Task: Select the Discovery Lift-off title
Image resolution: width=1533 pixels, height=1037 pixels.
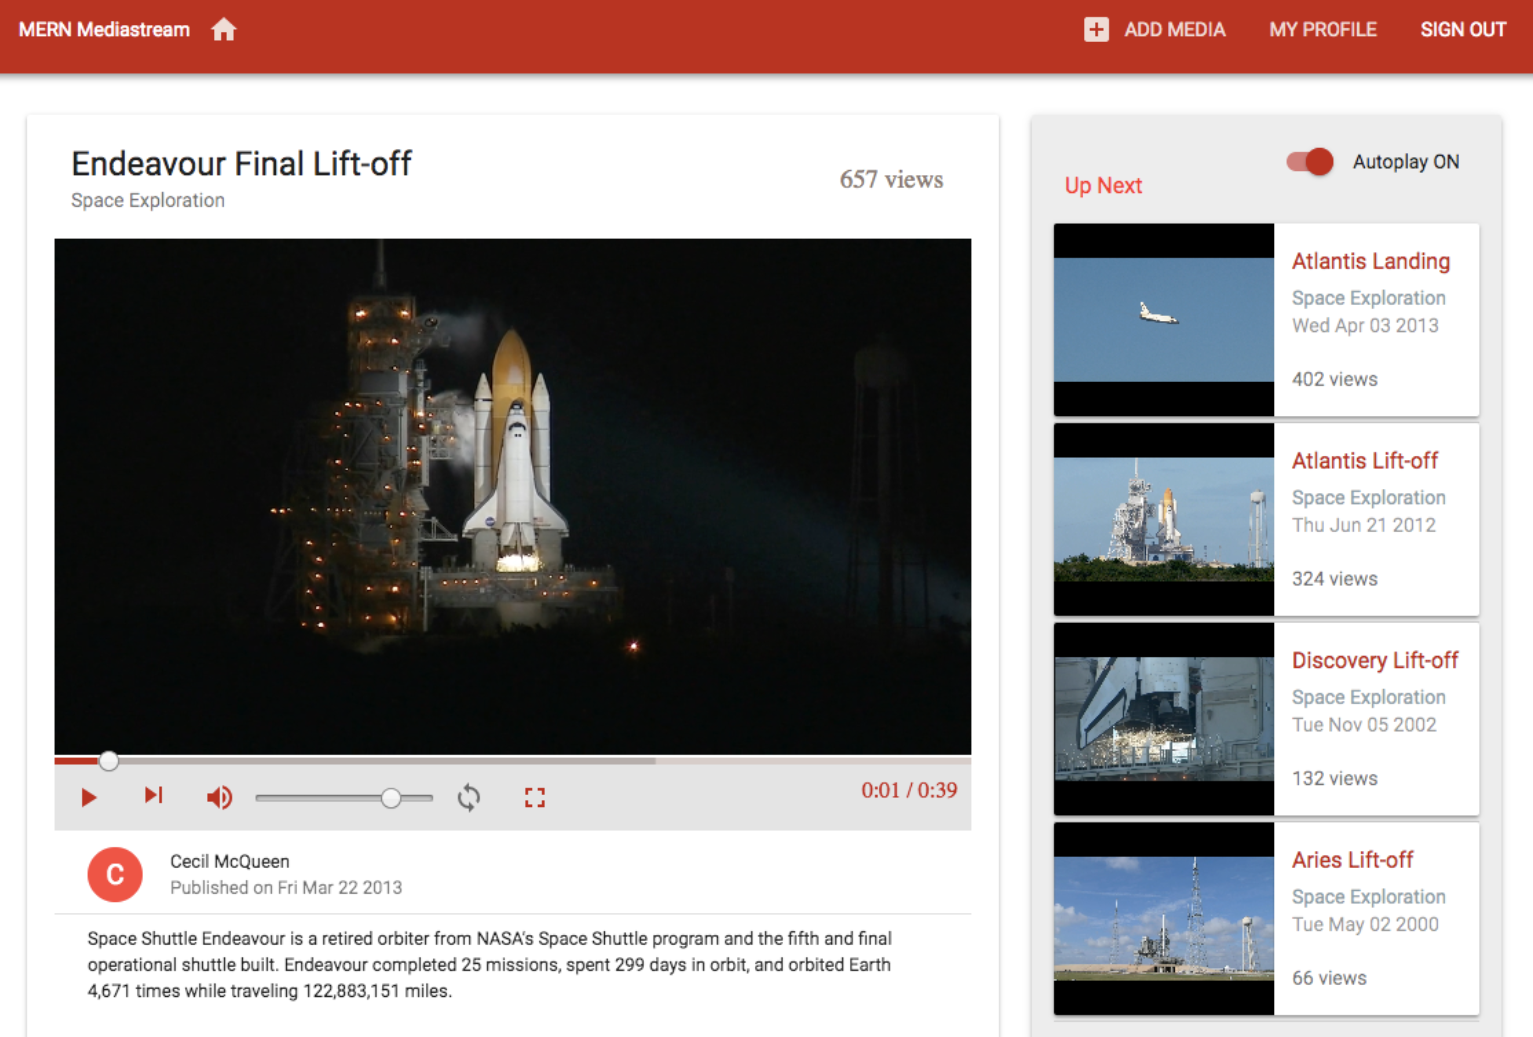Action: point(1375,660)
